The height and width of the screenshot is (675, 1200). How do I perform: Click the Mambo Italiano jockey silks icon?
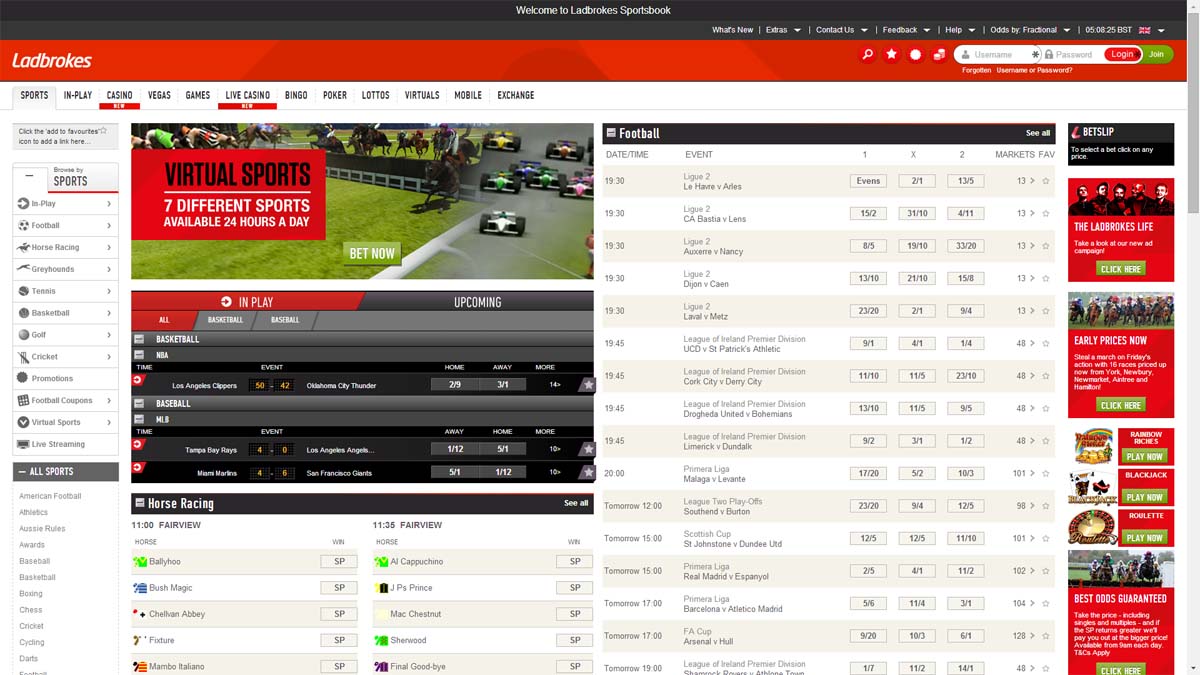(140, 666)
